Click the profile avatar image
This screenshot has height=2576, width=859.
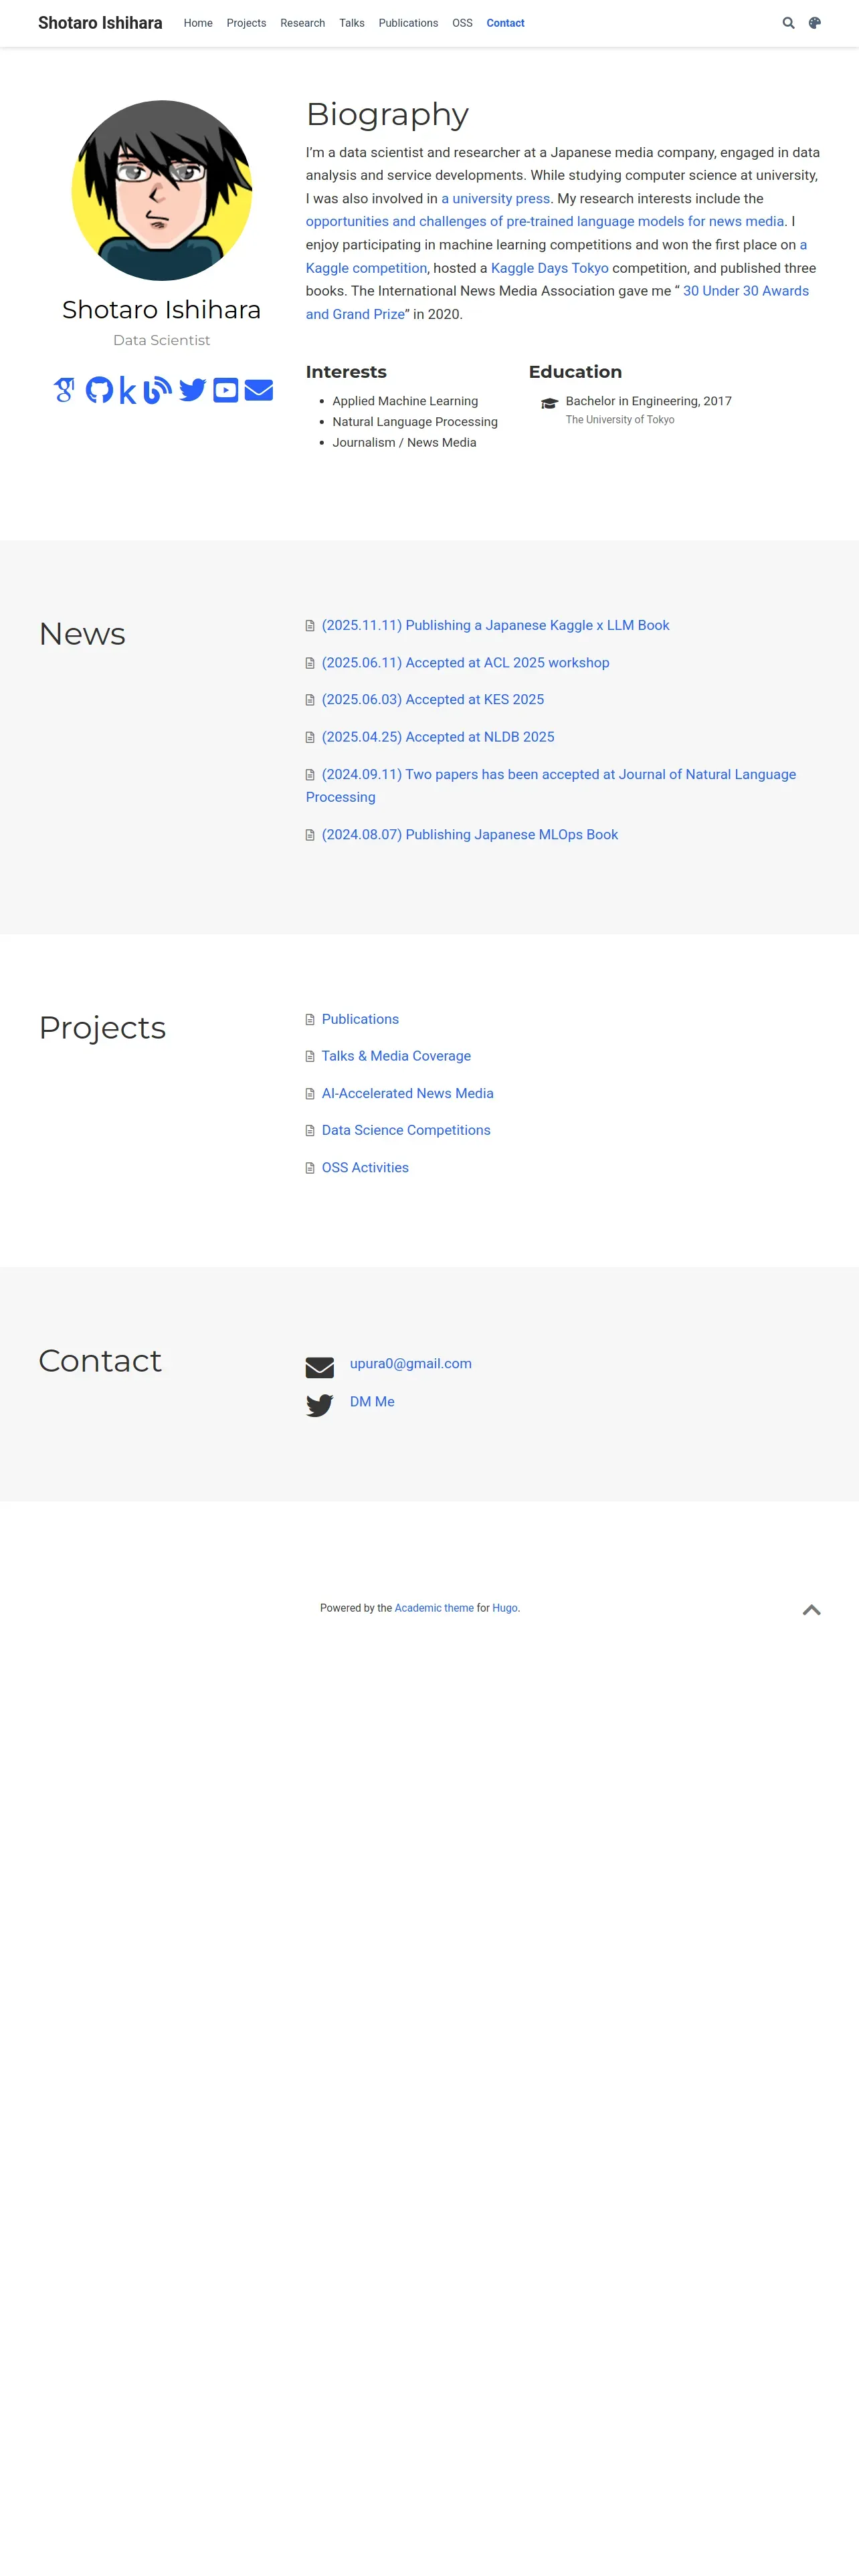click(162, 190)
